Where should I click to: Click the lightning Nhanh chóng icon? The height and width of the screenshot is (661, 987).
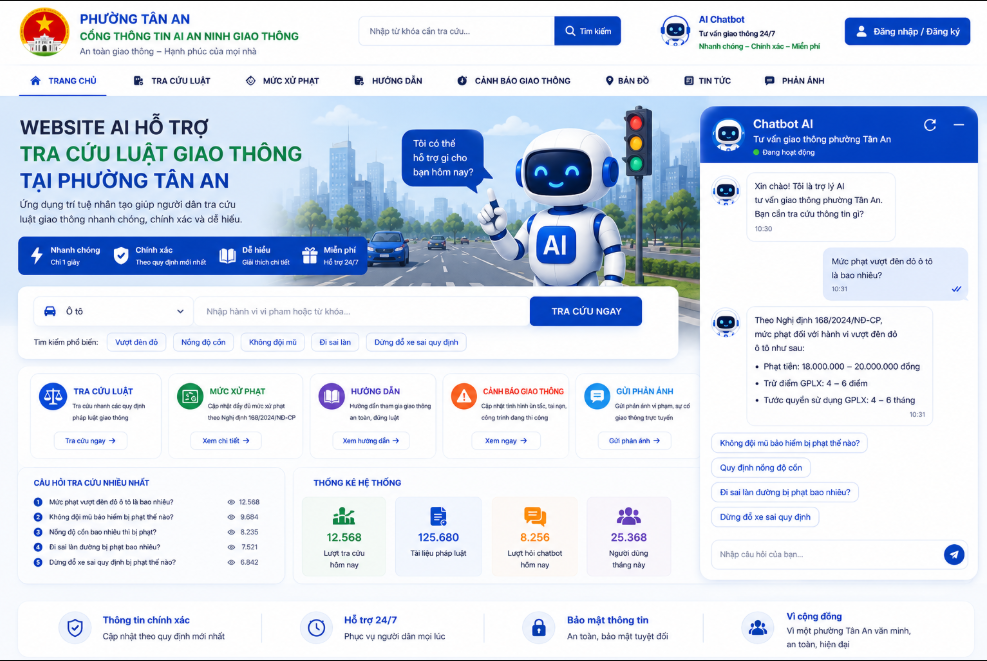click(37, 256)
